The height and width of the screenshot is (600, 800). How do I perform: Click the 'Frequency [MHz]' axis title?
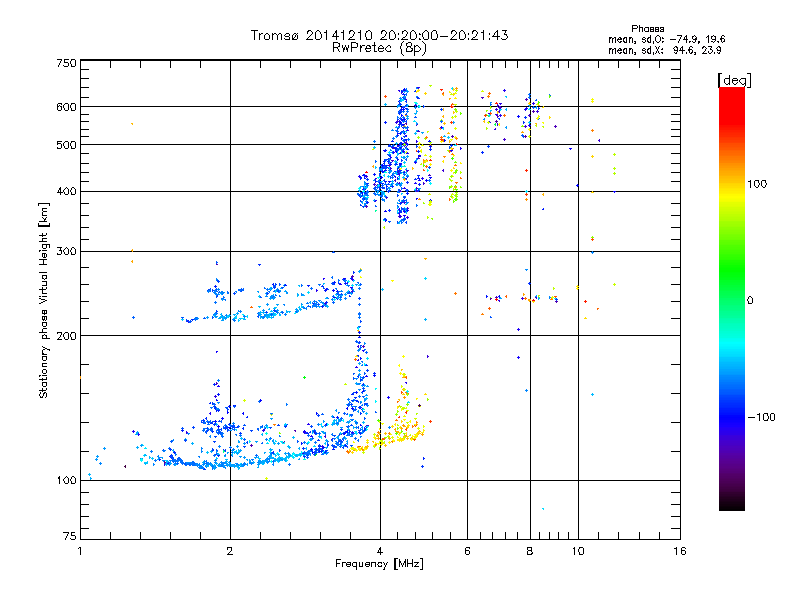[x=379, y=564]
